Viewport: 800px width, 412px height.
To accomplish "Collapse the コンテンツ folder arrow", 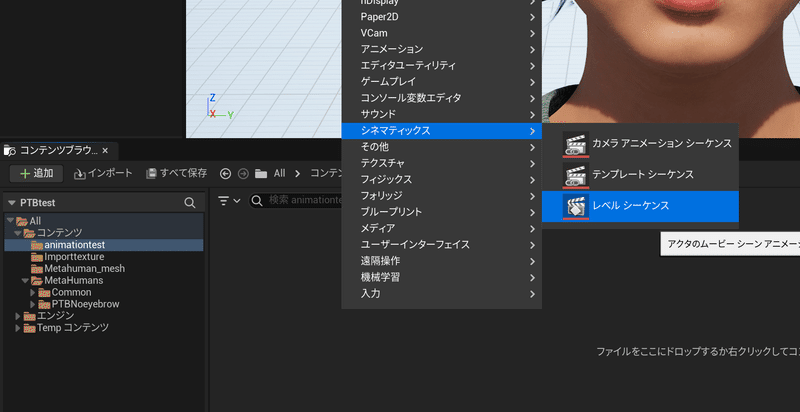I will tap(18, 233).
